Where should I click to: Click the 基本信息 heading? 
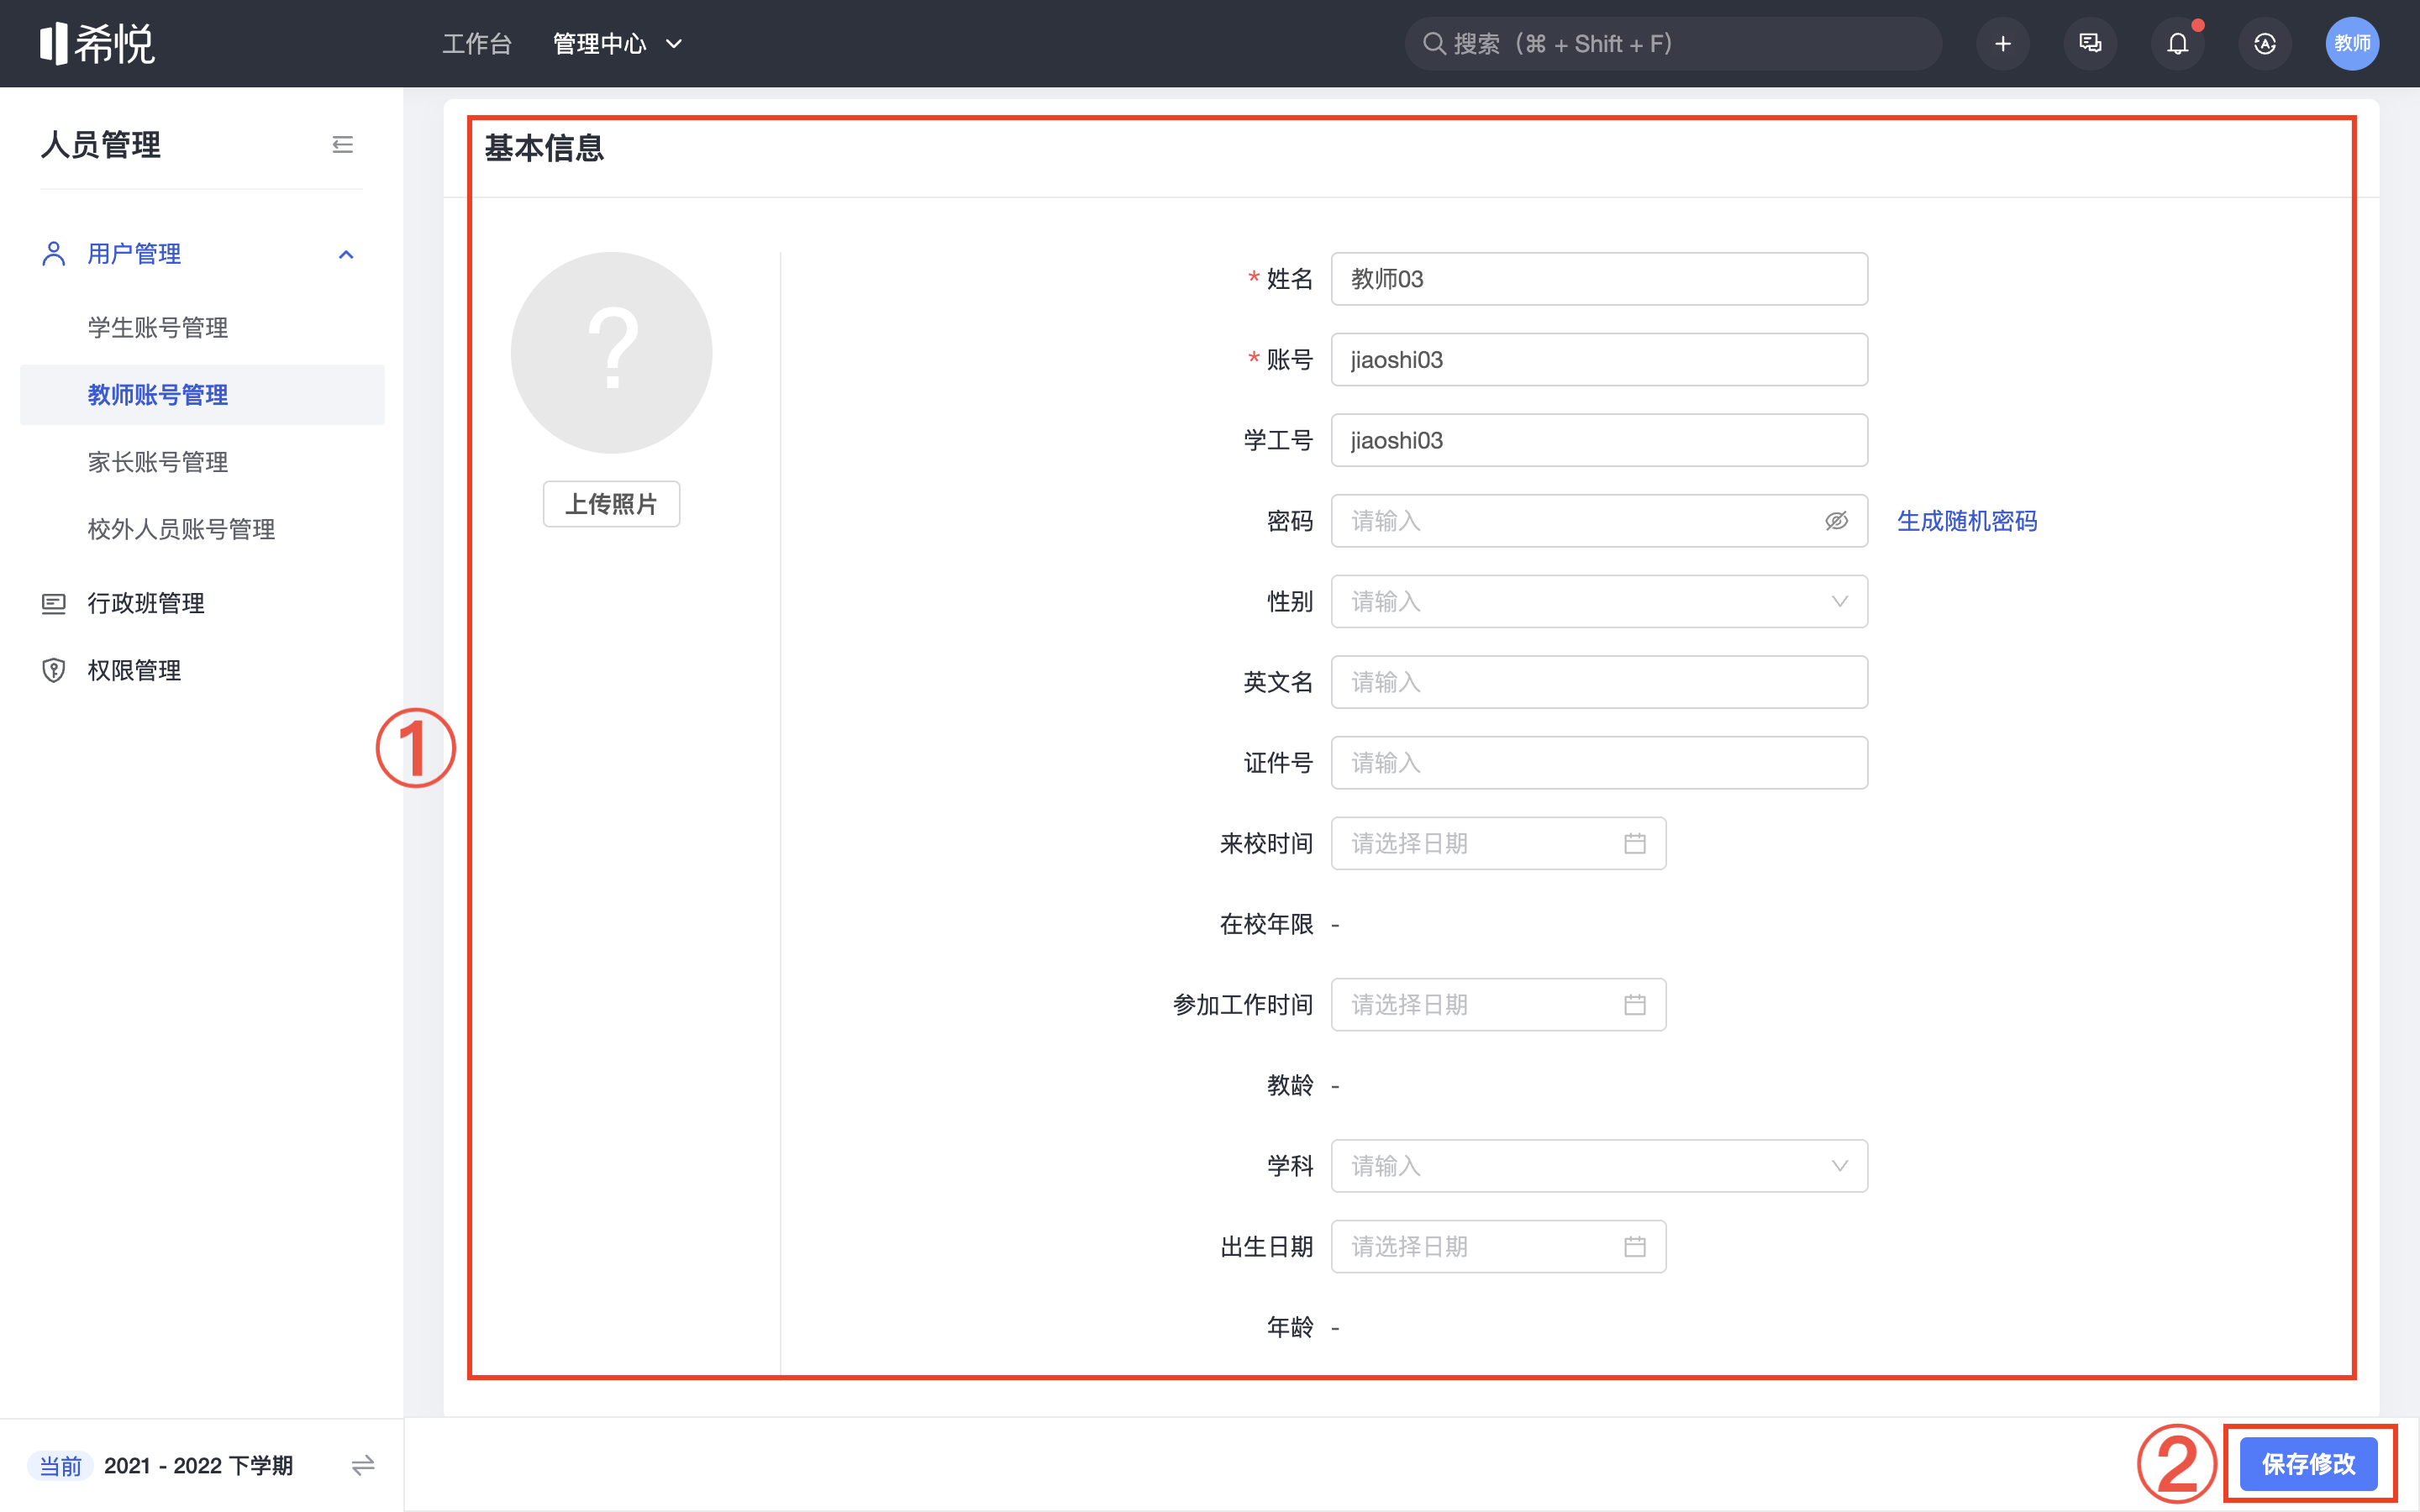[544, 148]
